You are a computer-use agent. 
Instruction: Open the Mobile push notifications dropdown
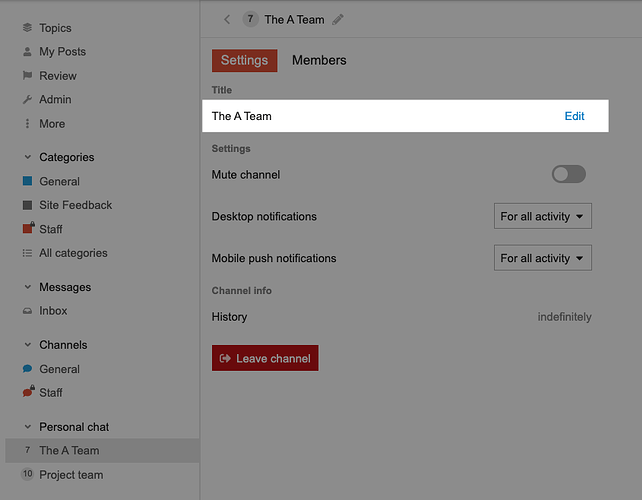543,258
